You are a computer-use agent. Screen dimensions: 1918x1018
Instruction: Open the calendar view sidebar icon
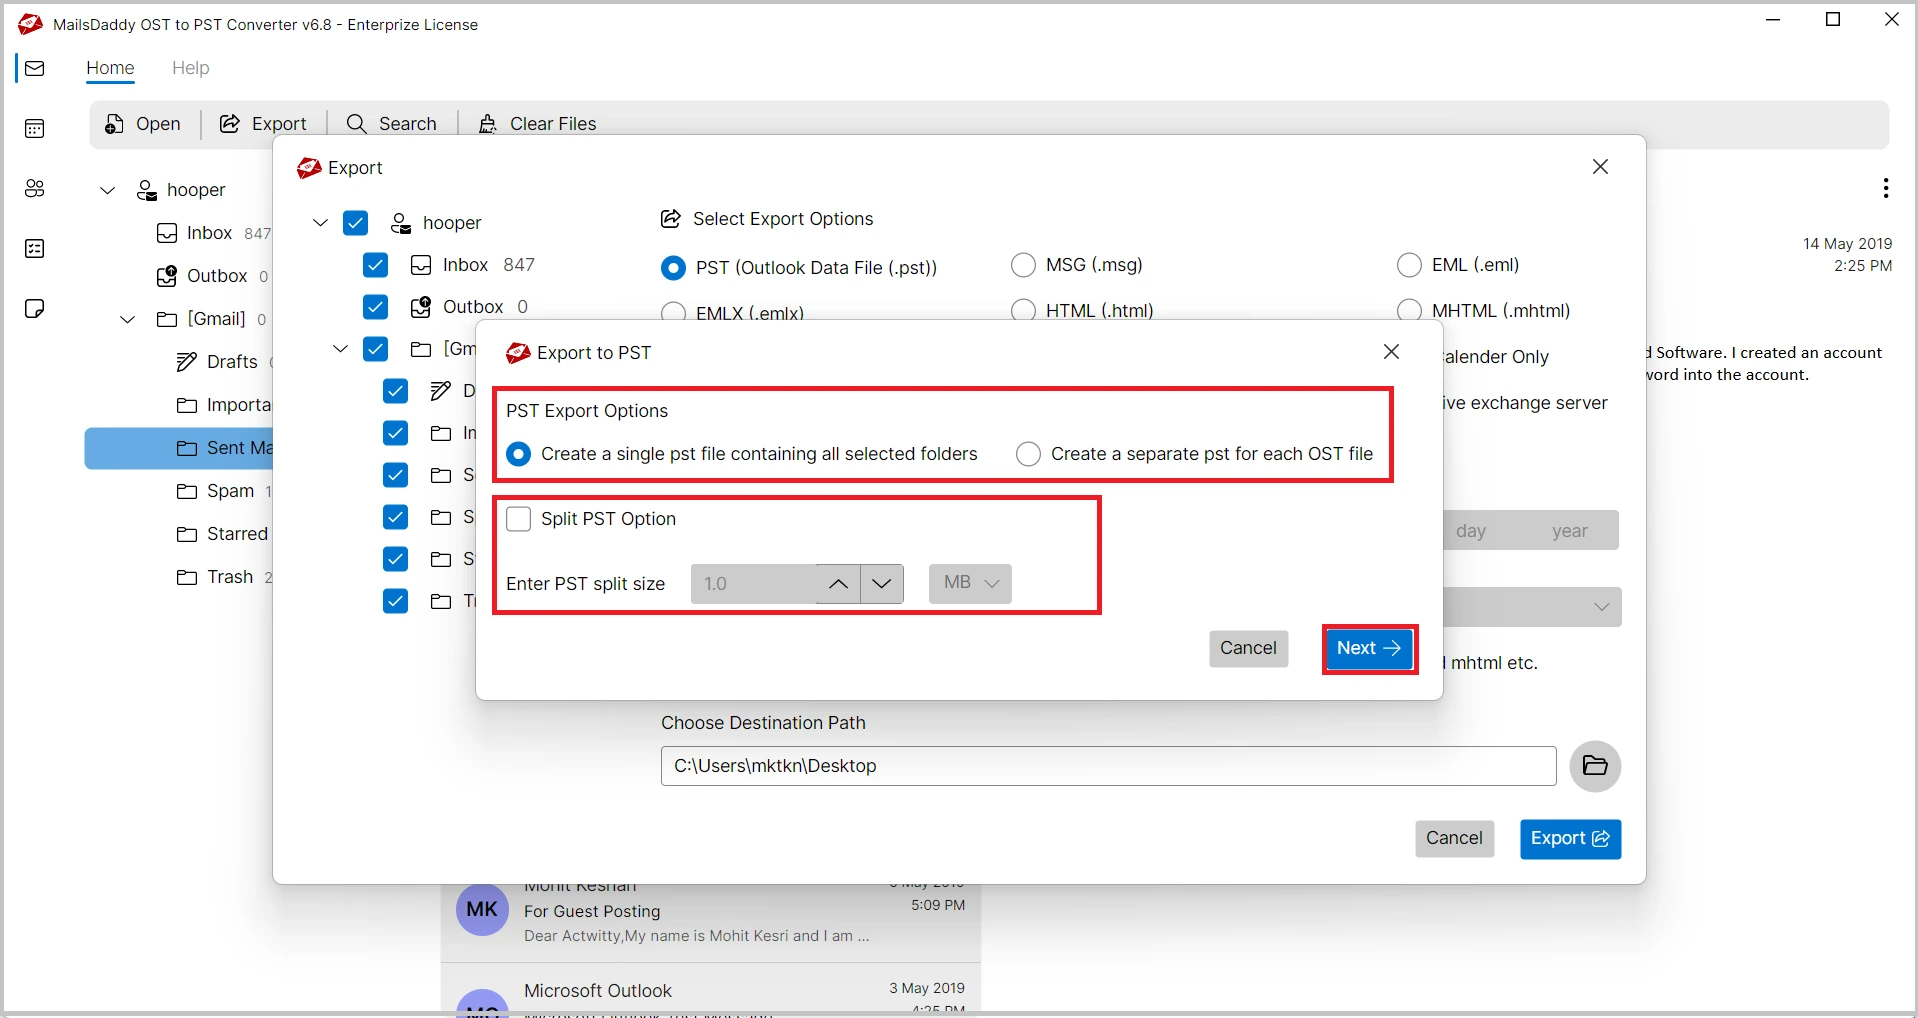[35, 129]
